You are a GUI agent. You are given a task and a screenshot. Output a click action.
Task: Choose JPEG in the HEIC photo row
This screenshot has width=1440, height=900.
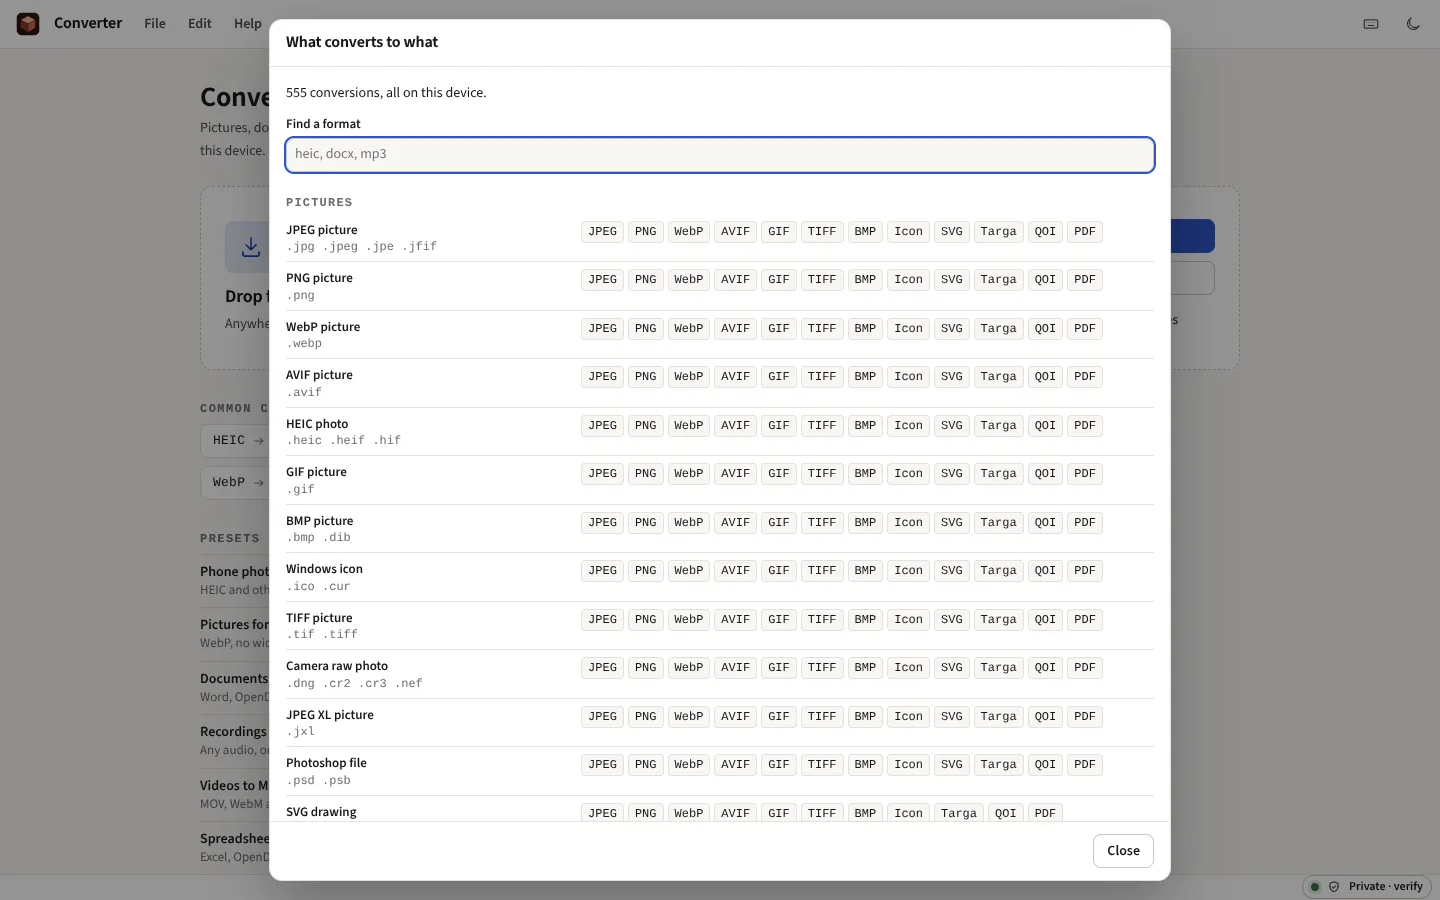point(602,425)
